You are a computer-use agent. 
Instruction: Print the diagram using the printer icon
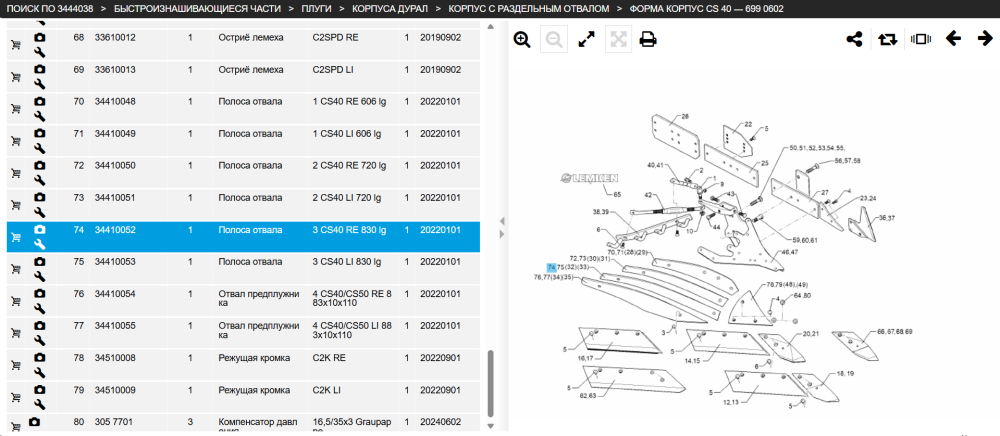(648, 40)
